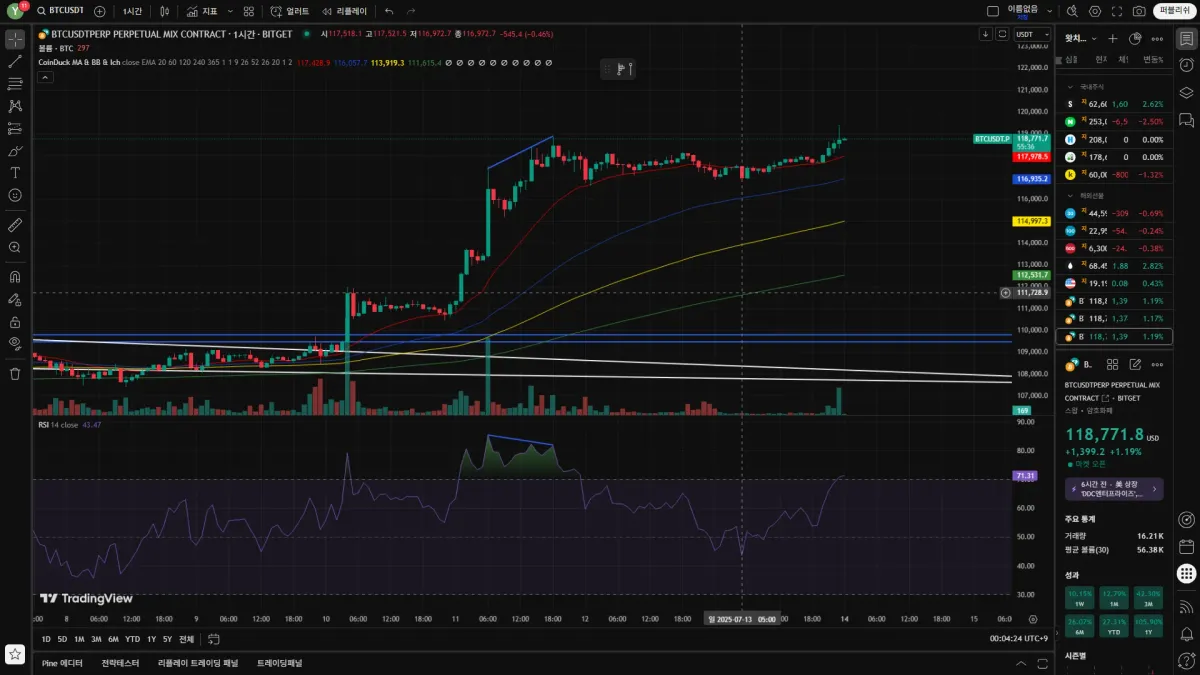This screenshot has height=675, width=1200.
Task: Select the zoom in tool
Action: point(15,247)
